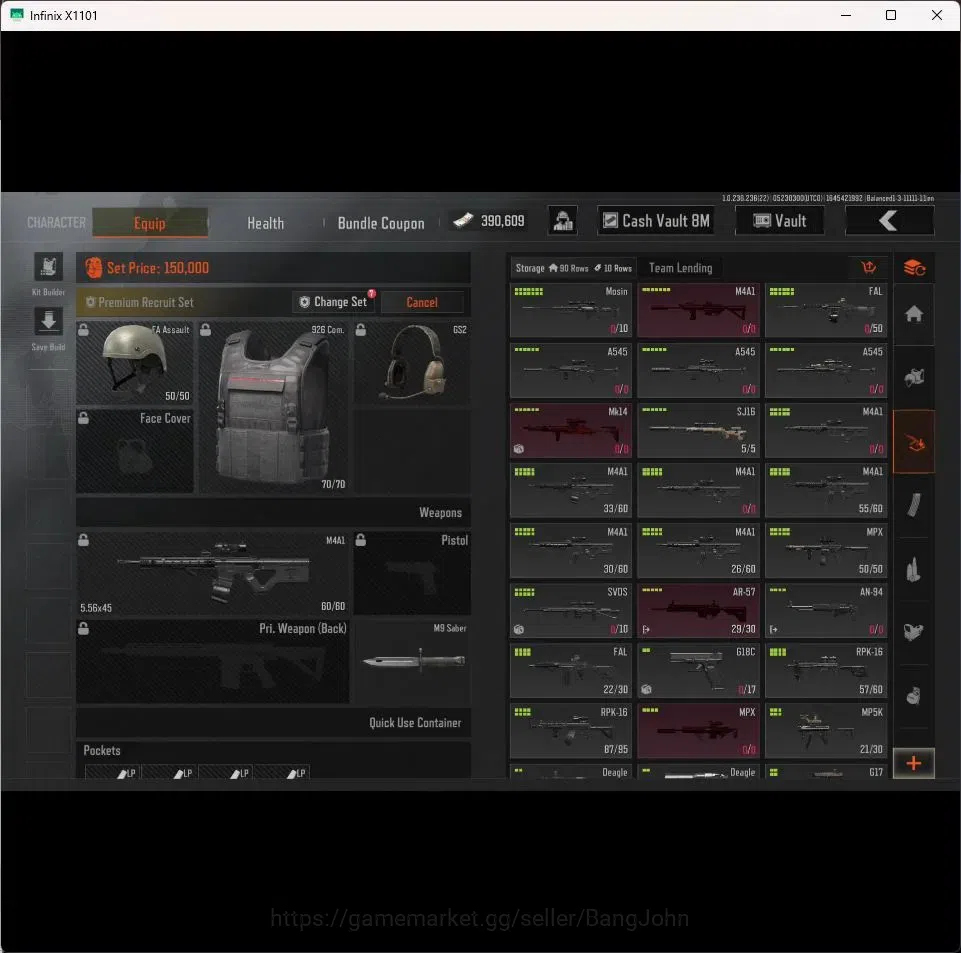Click the Change Set button
Viewport: 961px width, 953px height.
click(x=334, y=302)
